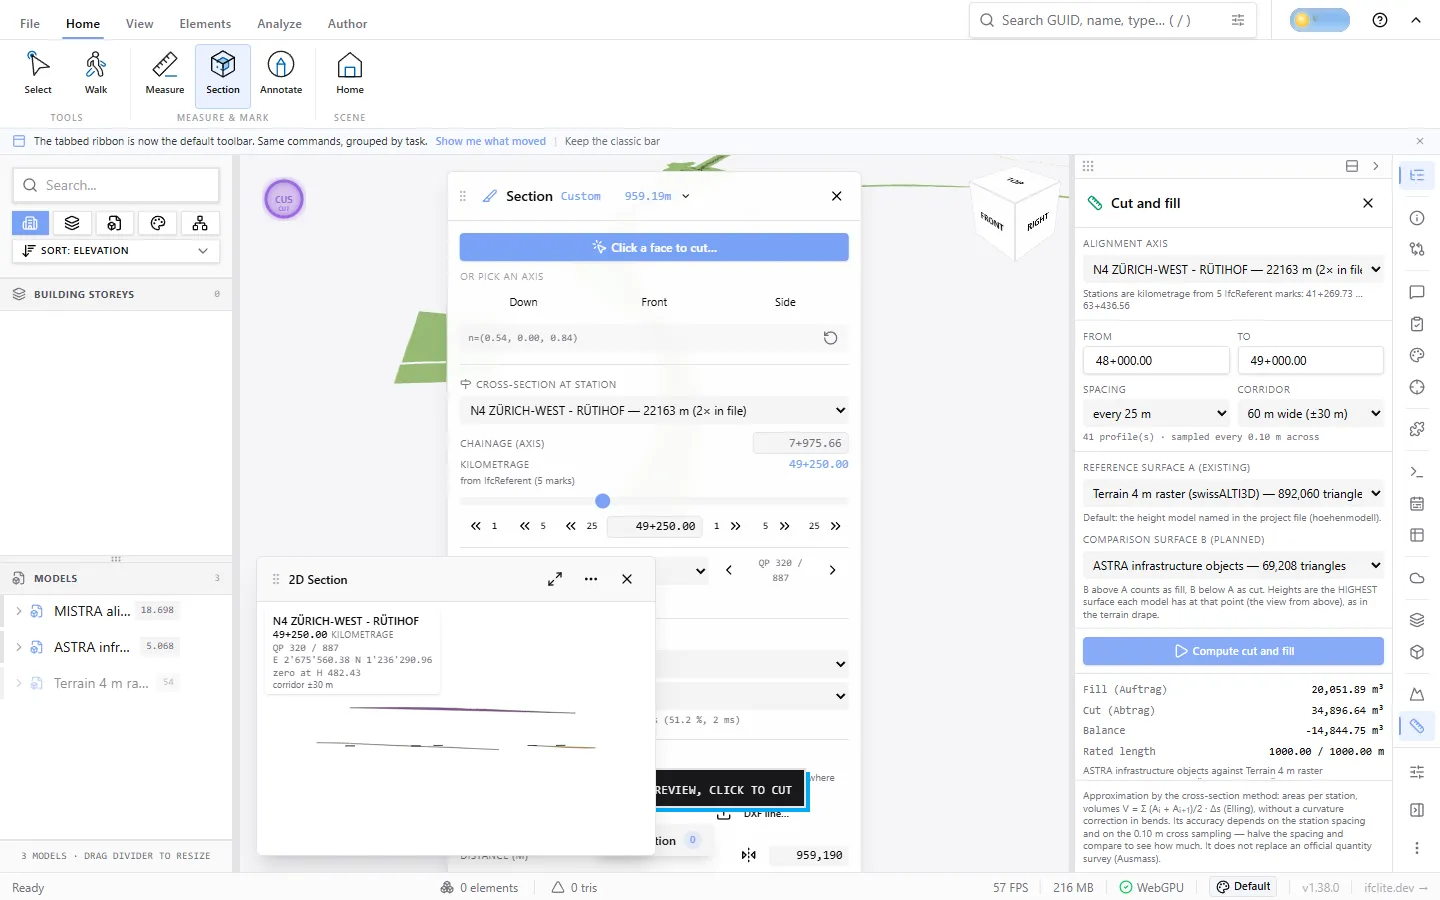Expand the 2D Section panel to fullscreen
Viewport: 1440px width, 900px height.
coord(555,579)
